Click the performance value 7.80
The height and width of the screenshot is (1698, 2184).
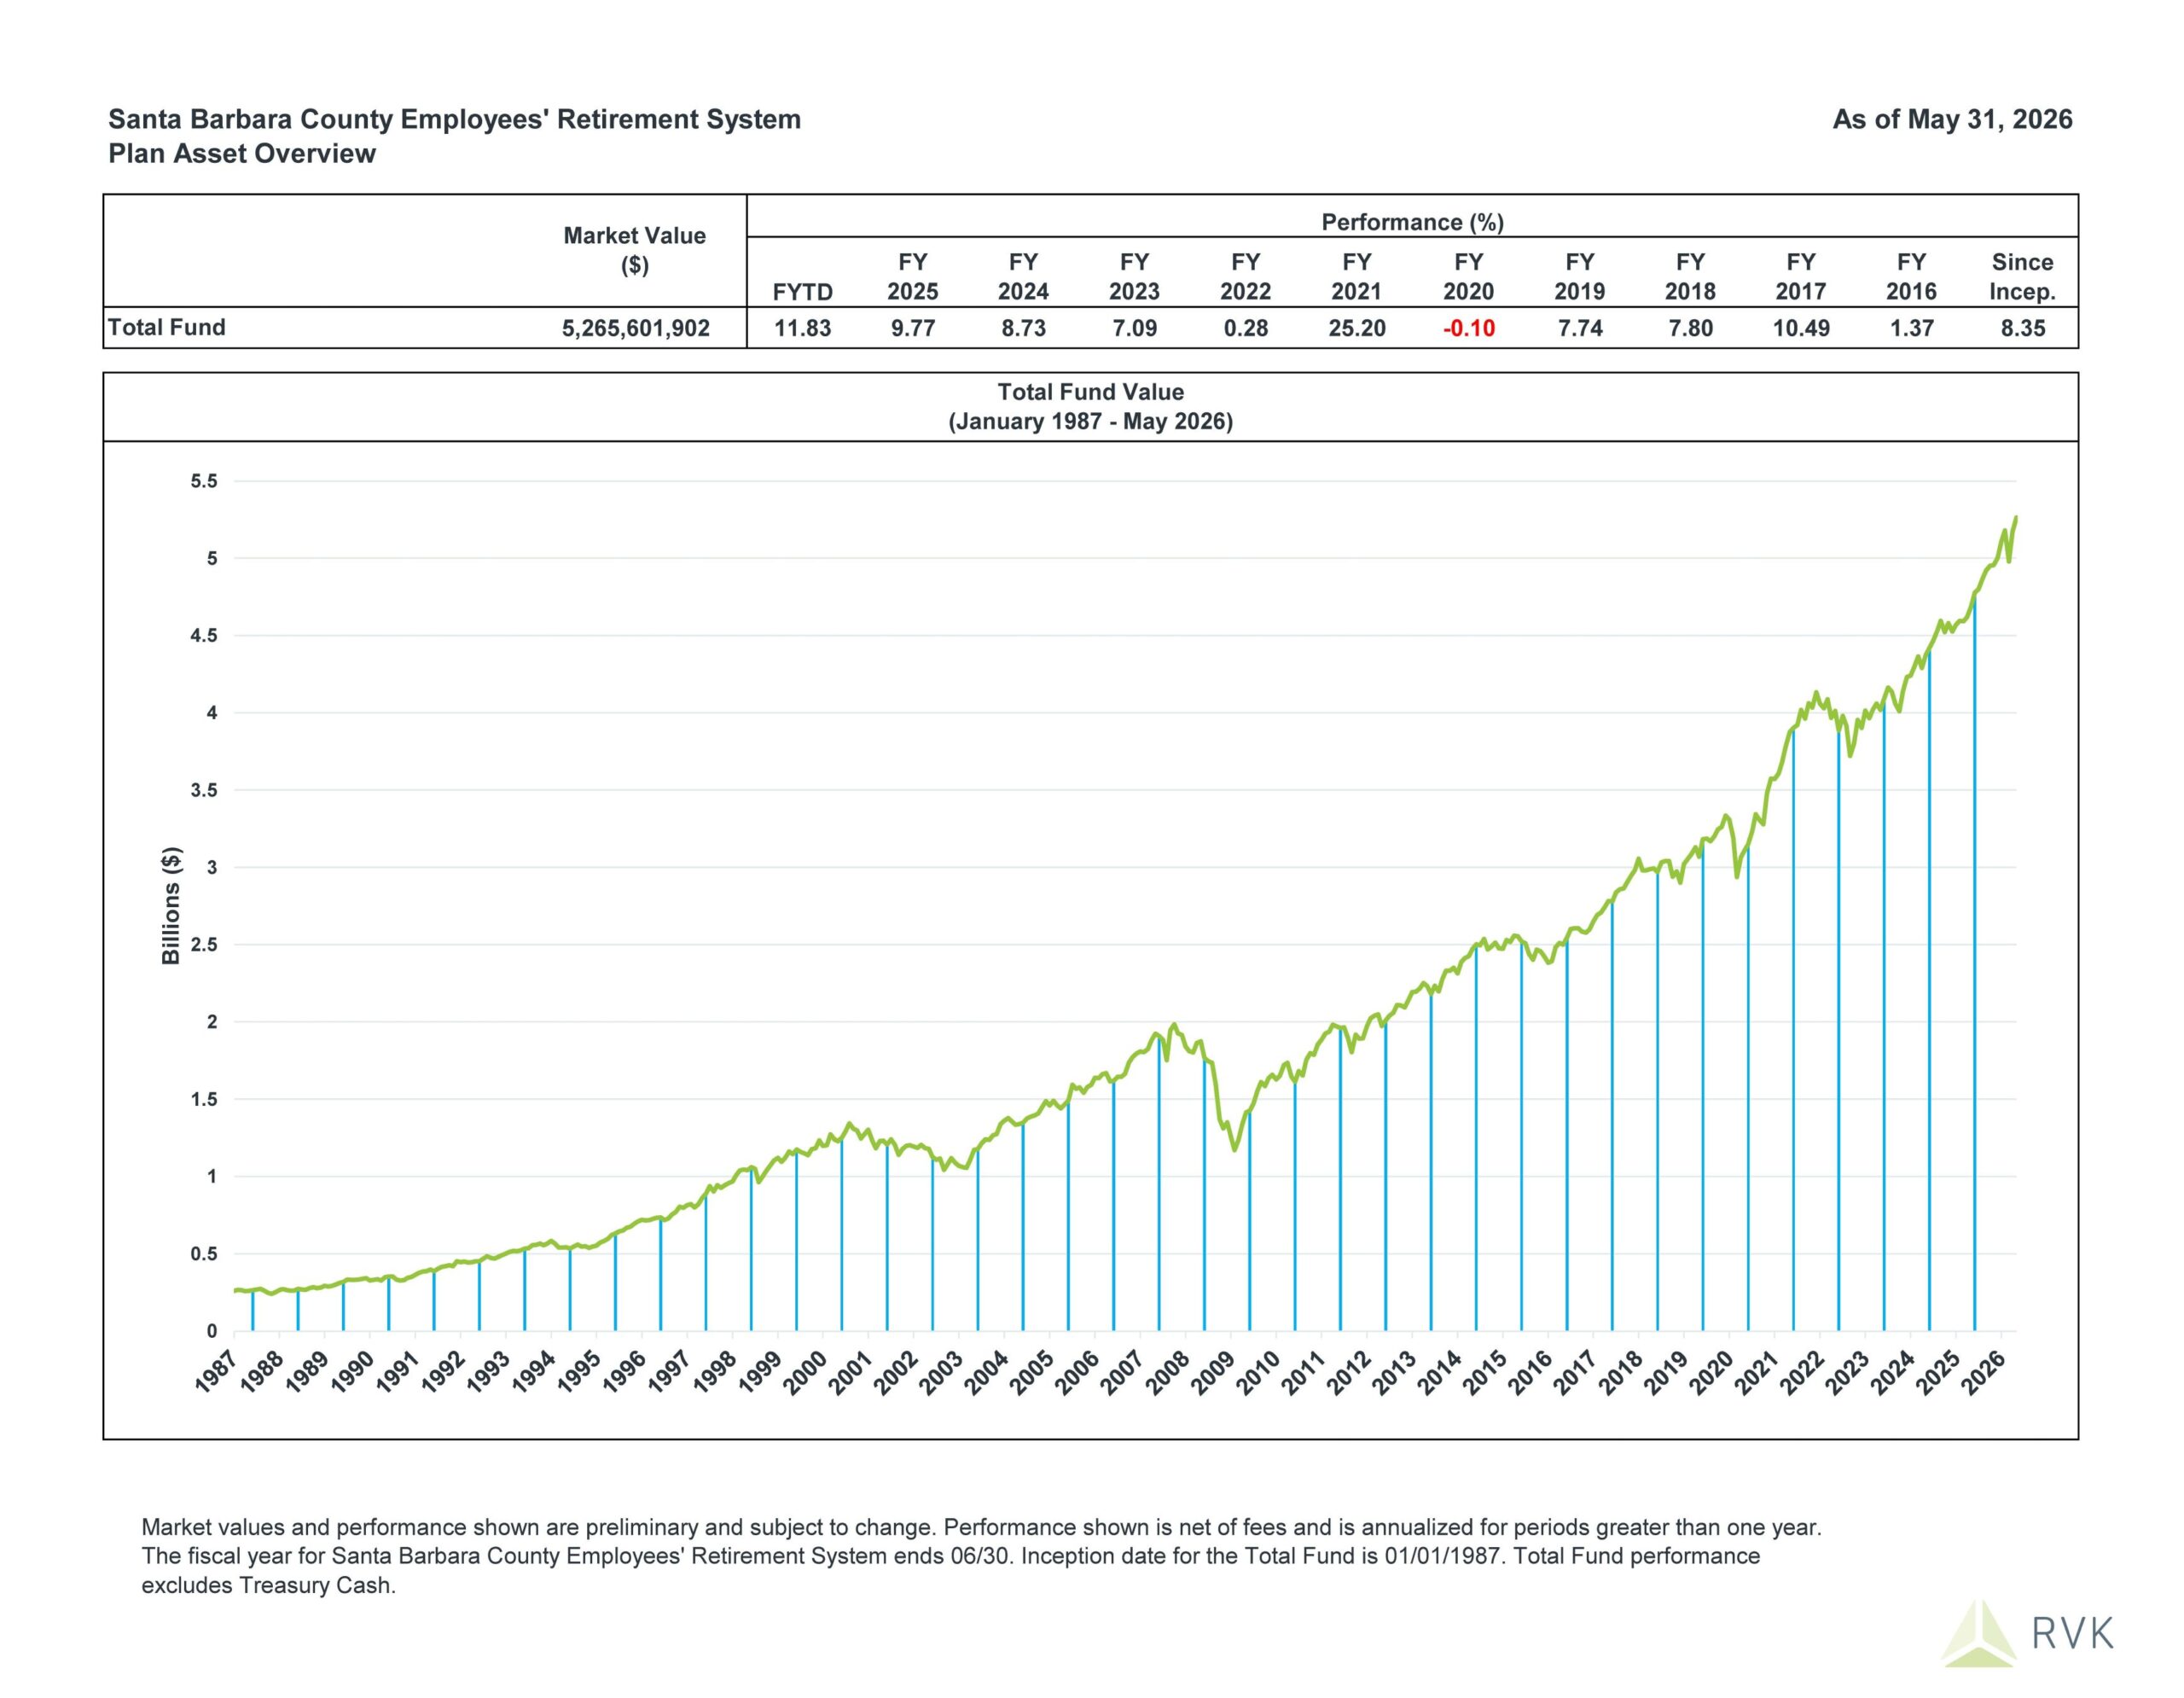(1690, 328)
